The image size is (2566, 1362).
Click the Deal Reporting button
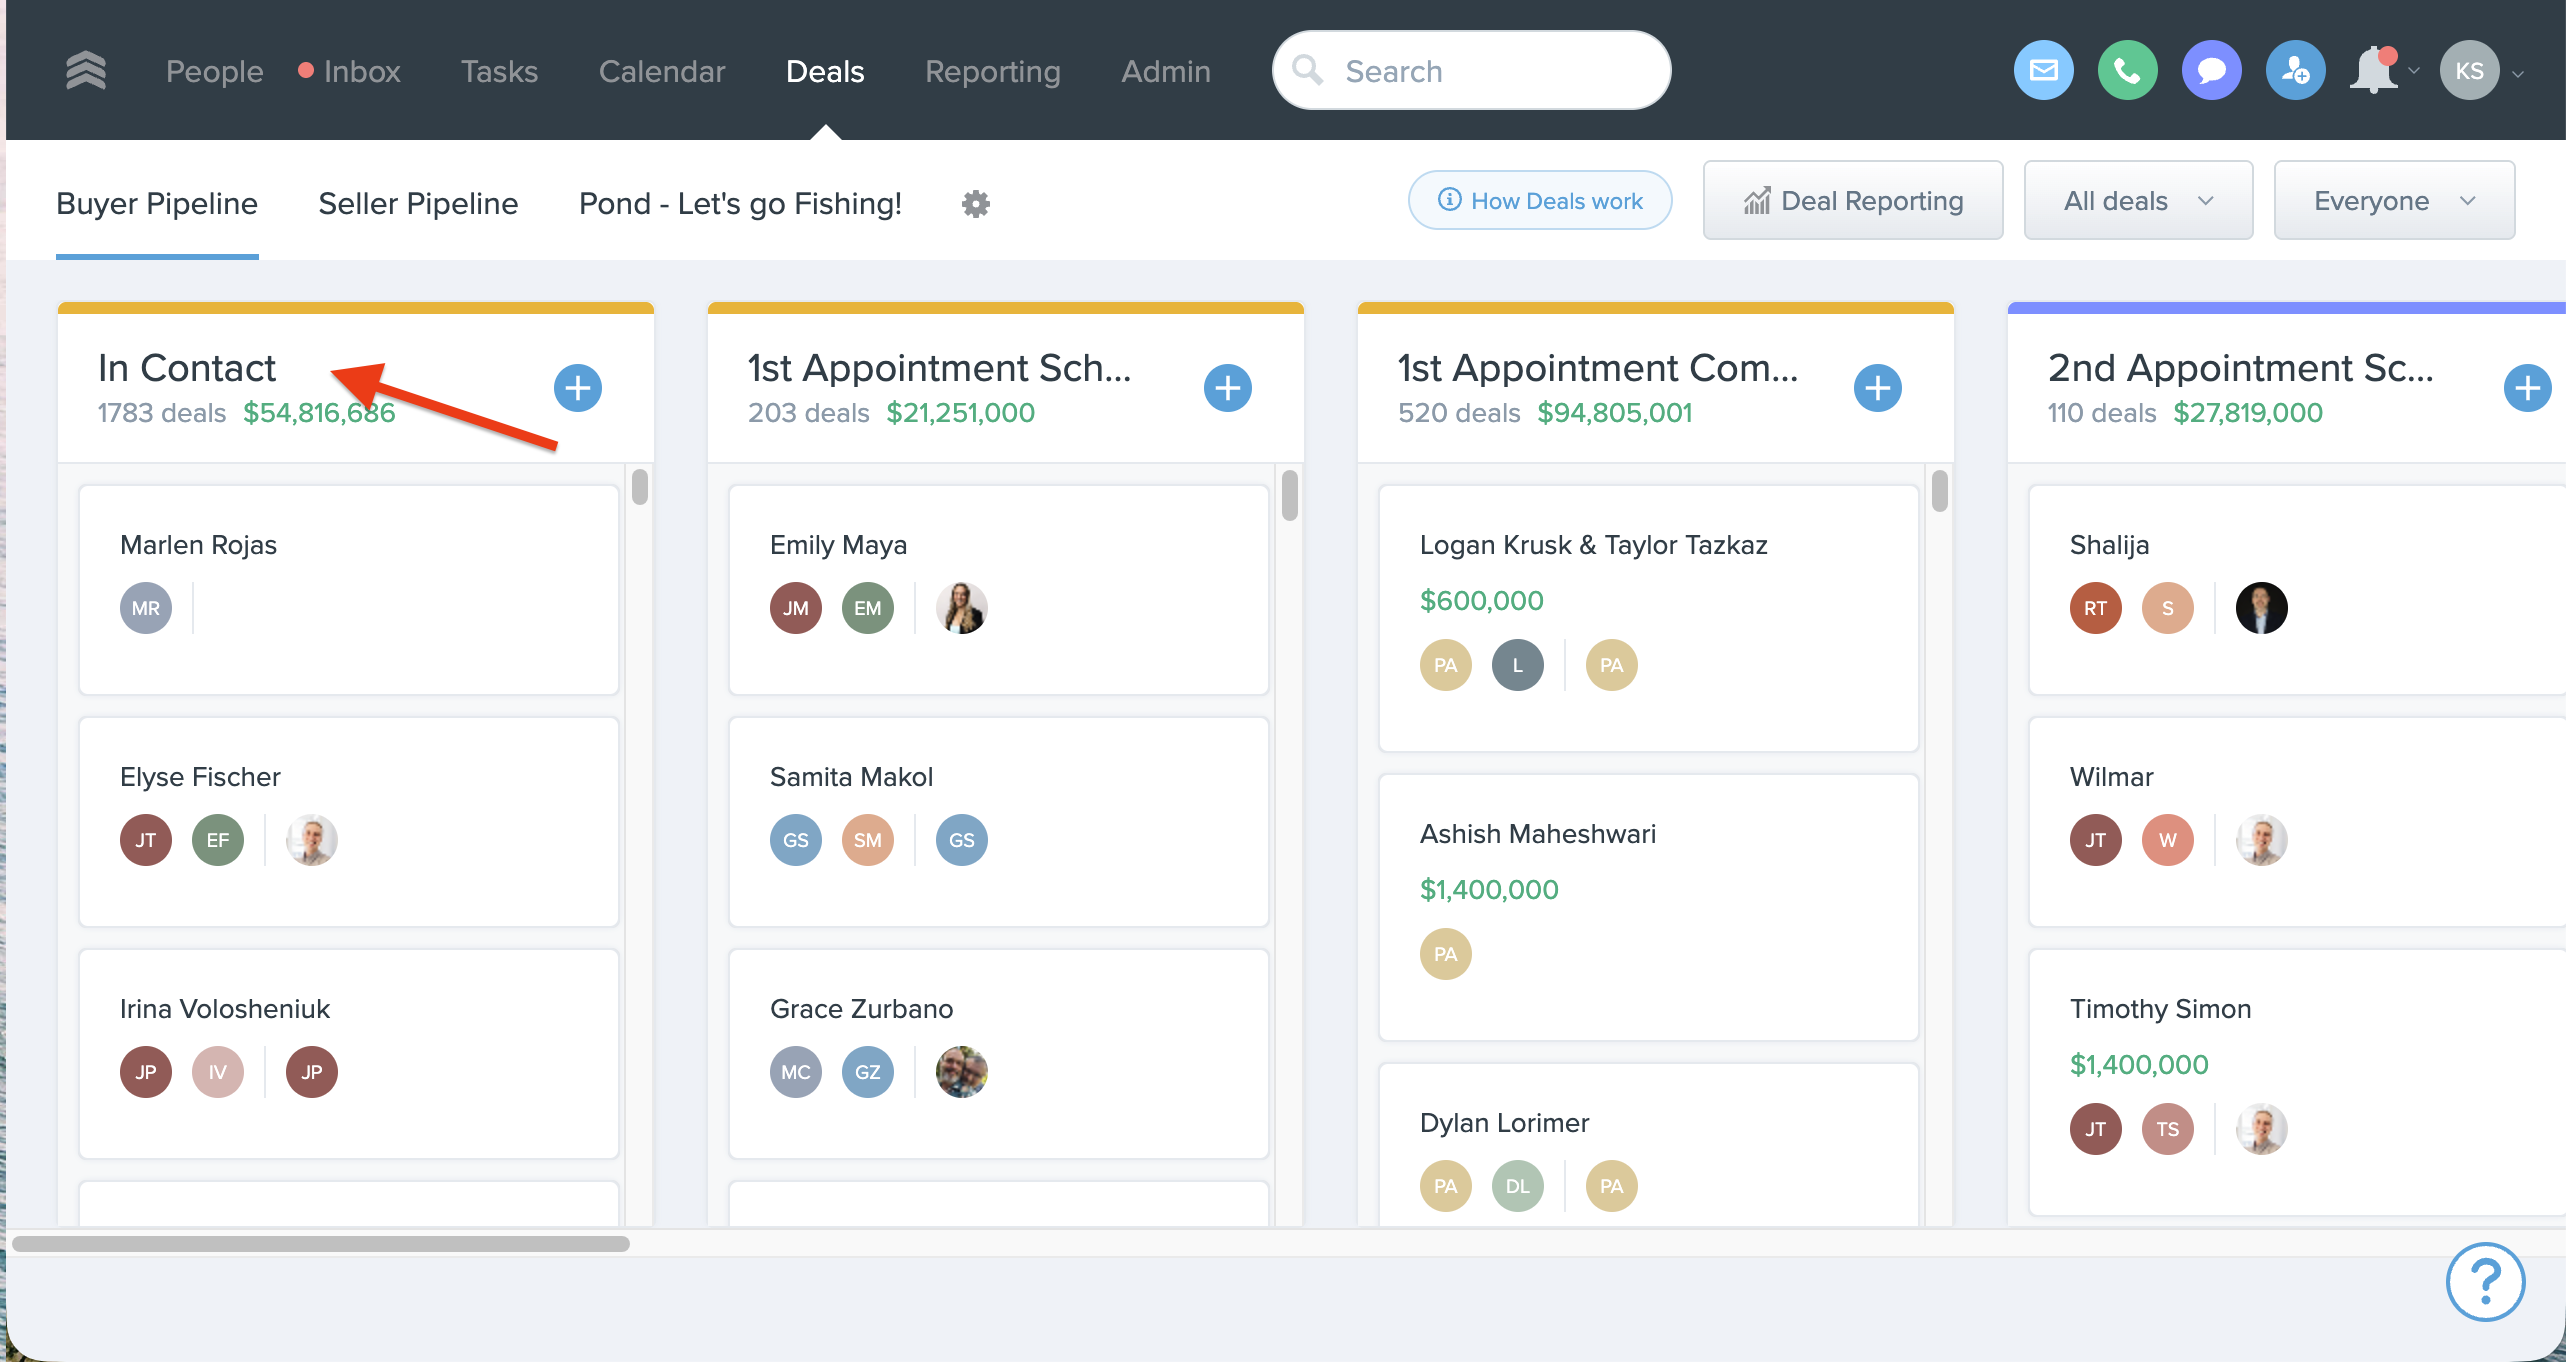(1852, 201)
